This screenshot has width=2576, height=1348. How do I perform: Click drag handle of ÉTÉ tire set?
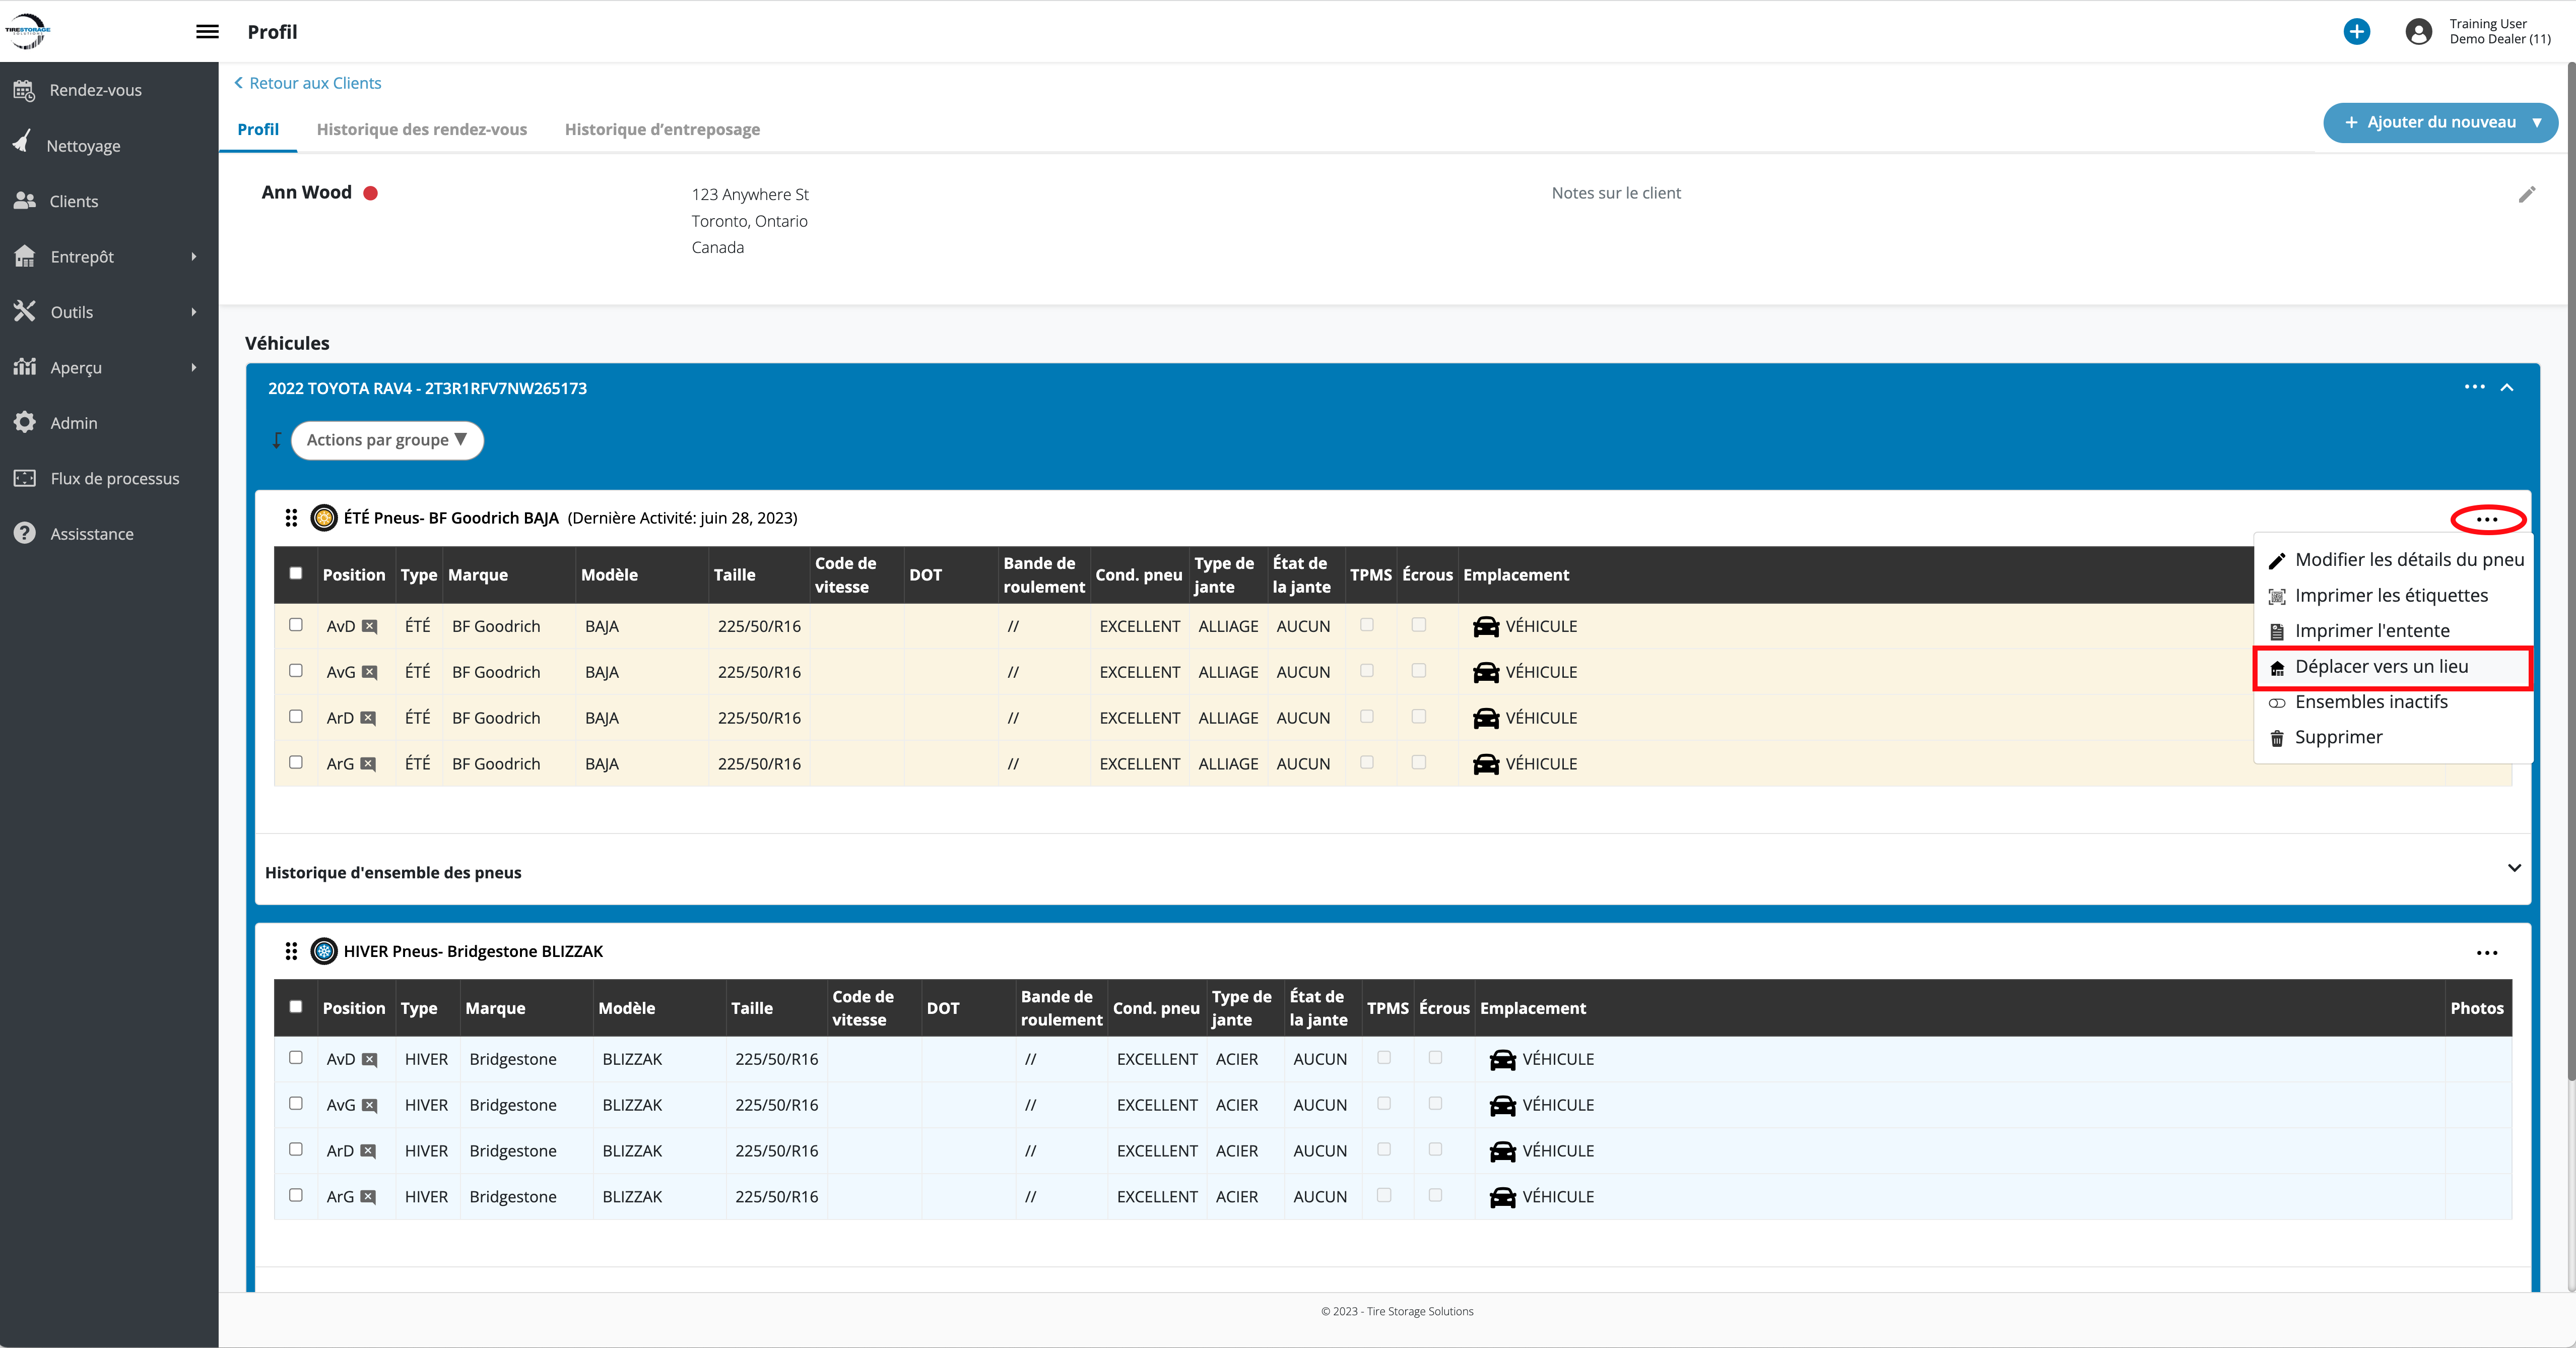[x=291, y=518]
